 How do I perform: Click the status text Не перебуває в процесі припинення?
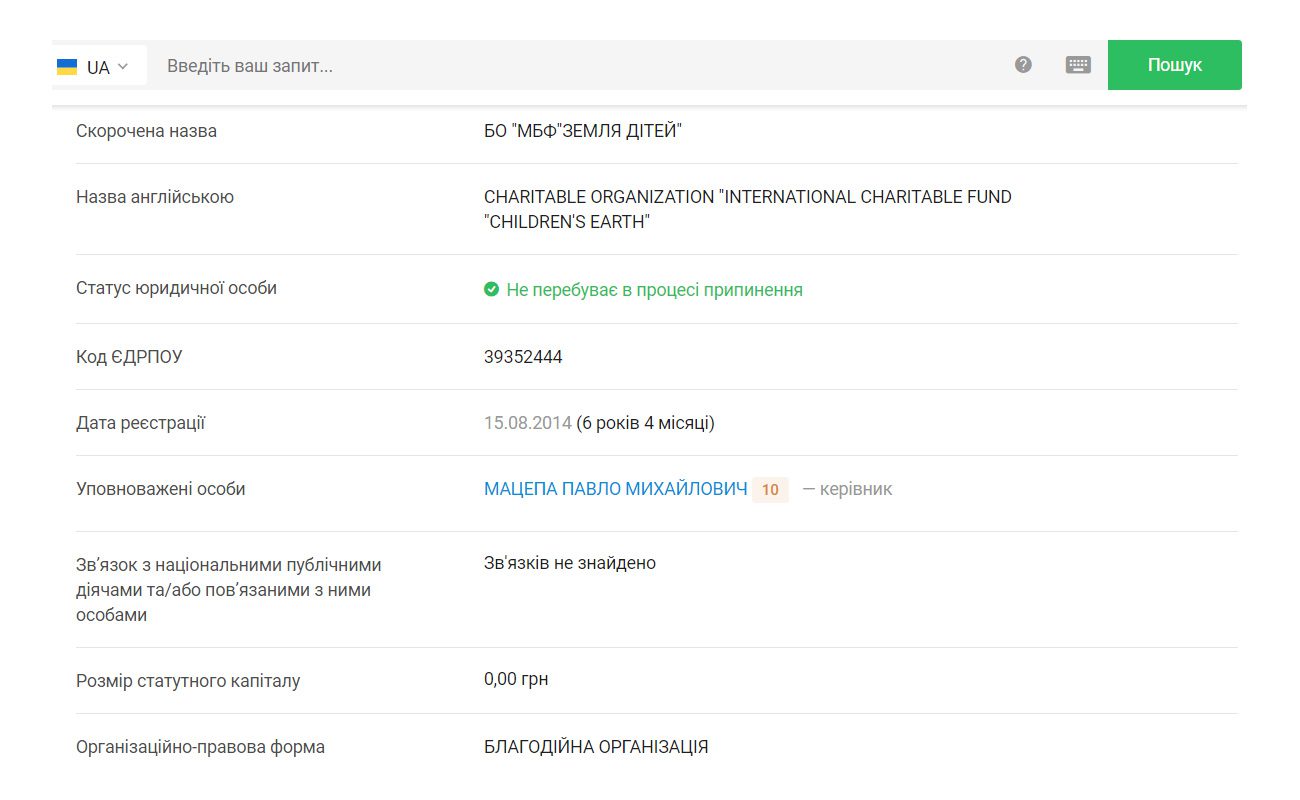pyautogui.click(x=654, y=290)
